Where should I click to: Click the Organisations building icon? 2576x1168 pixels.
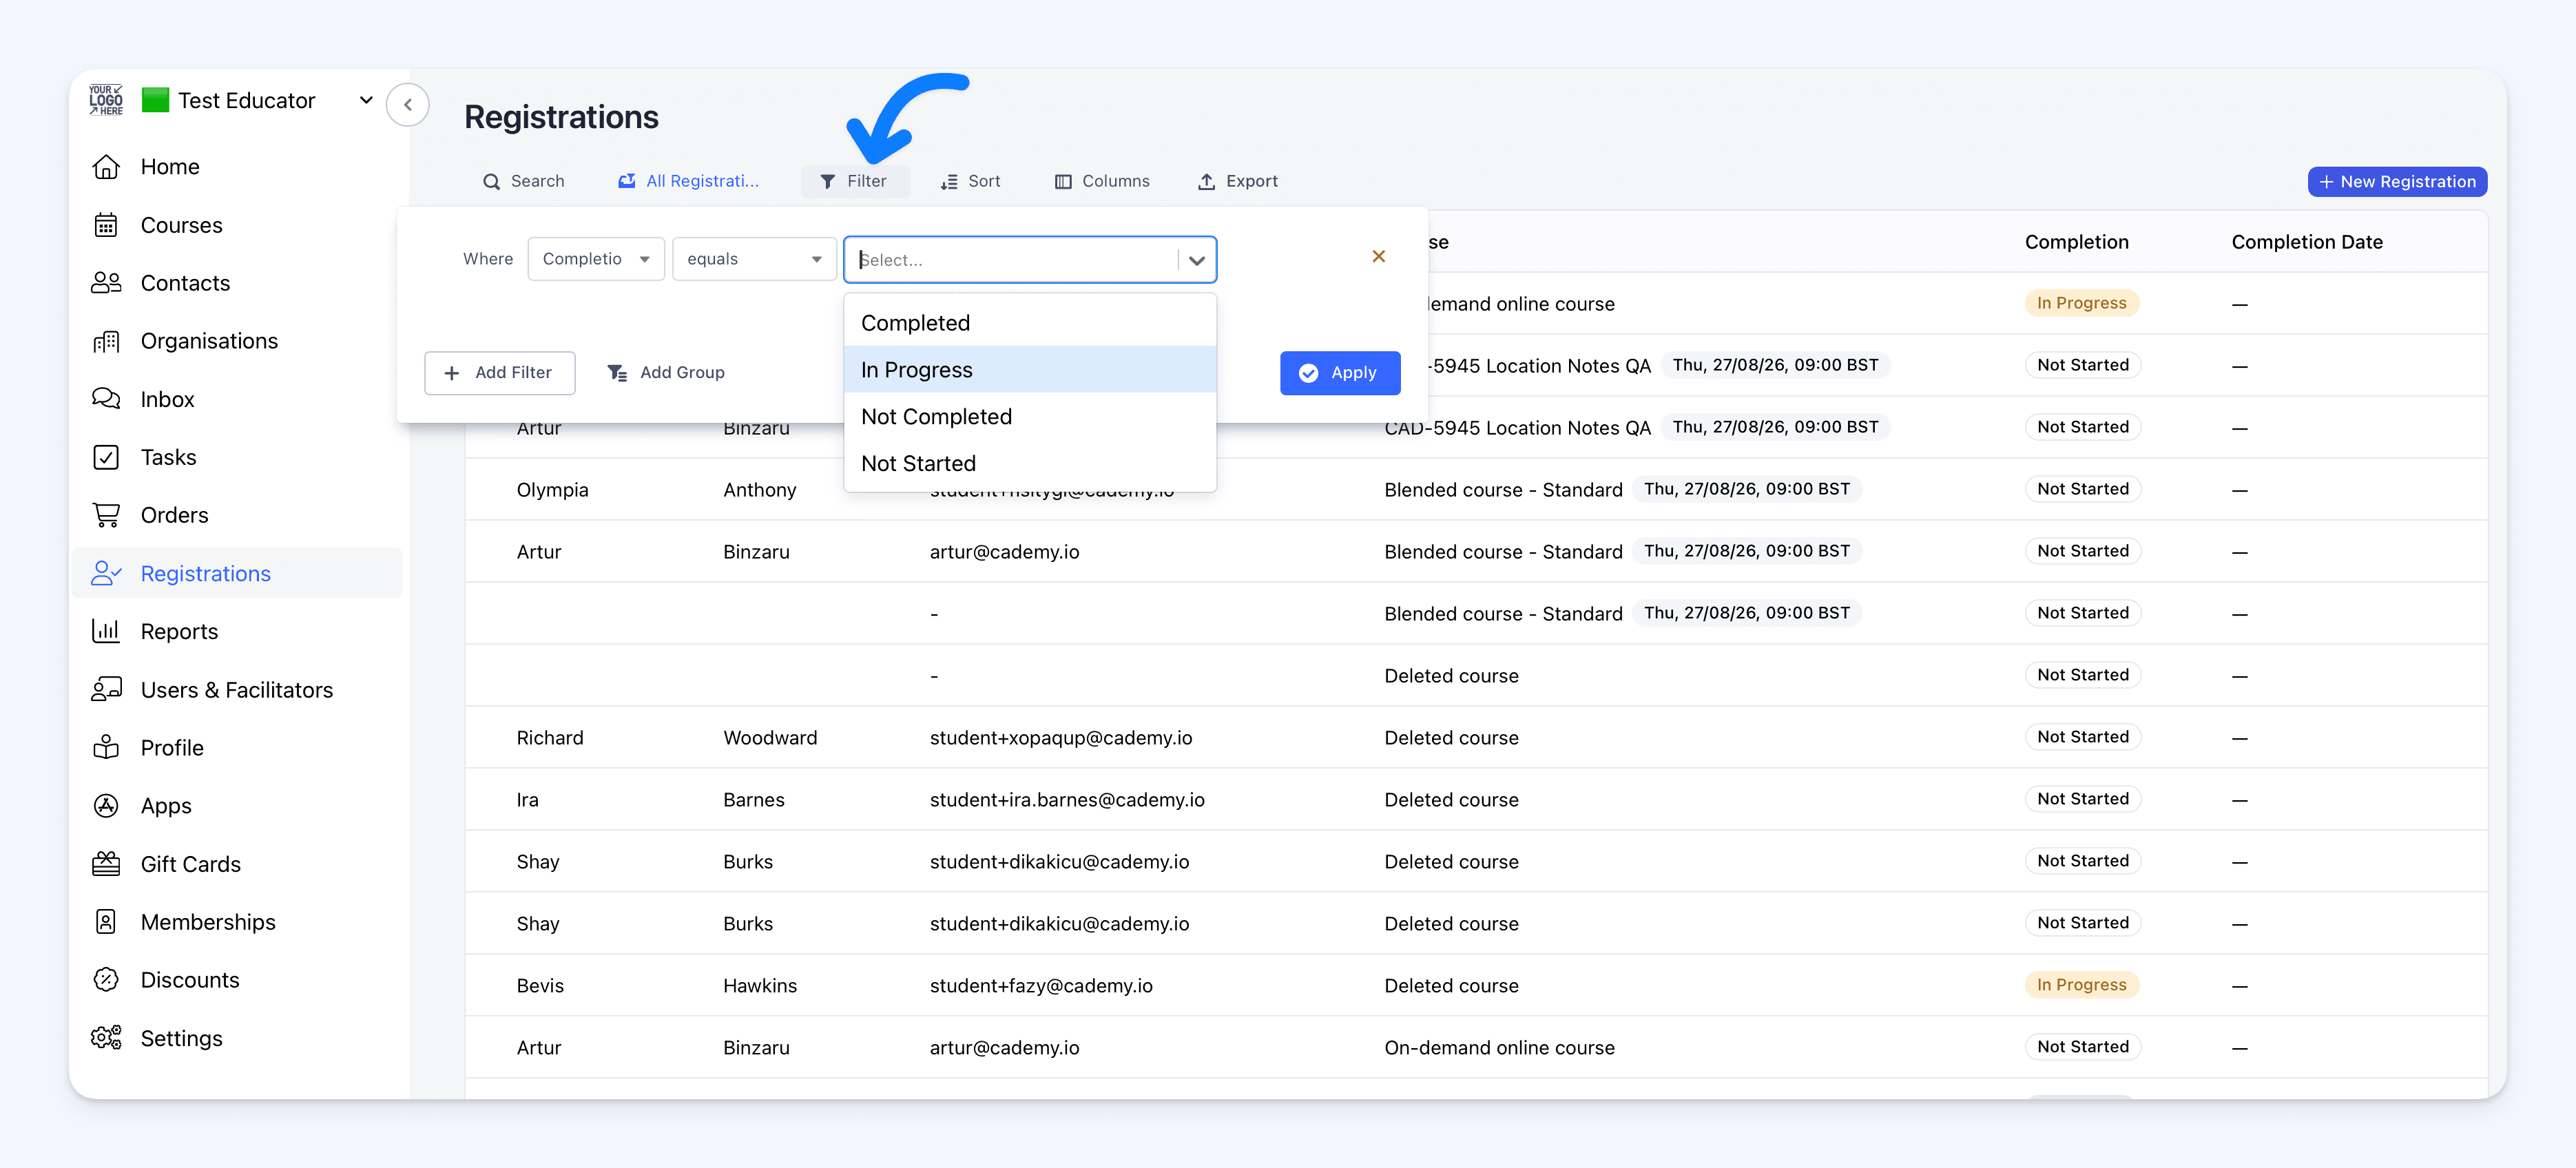pos(106,341)
